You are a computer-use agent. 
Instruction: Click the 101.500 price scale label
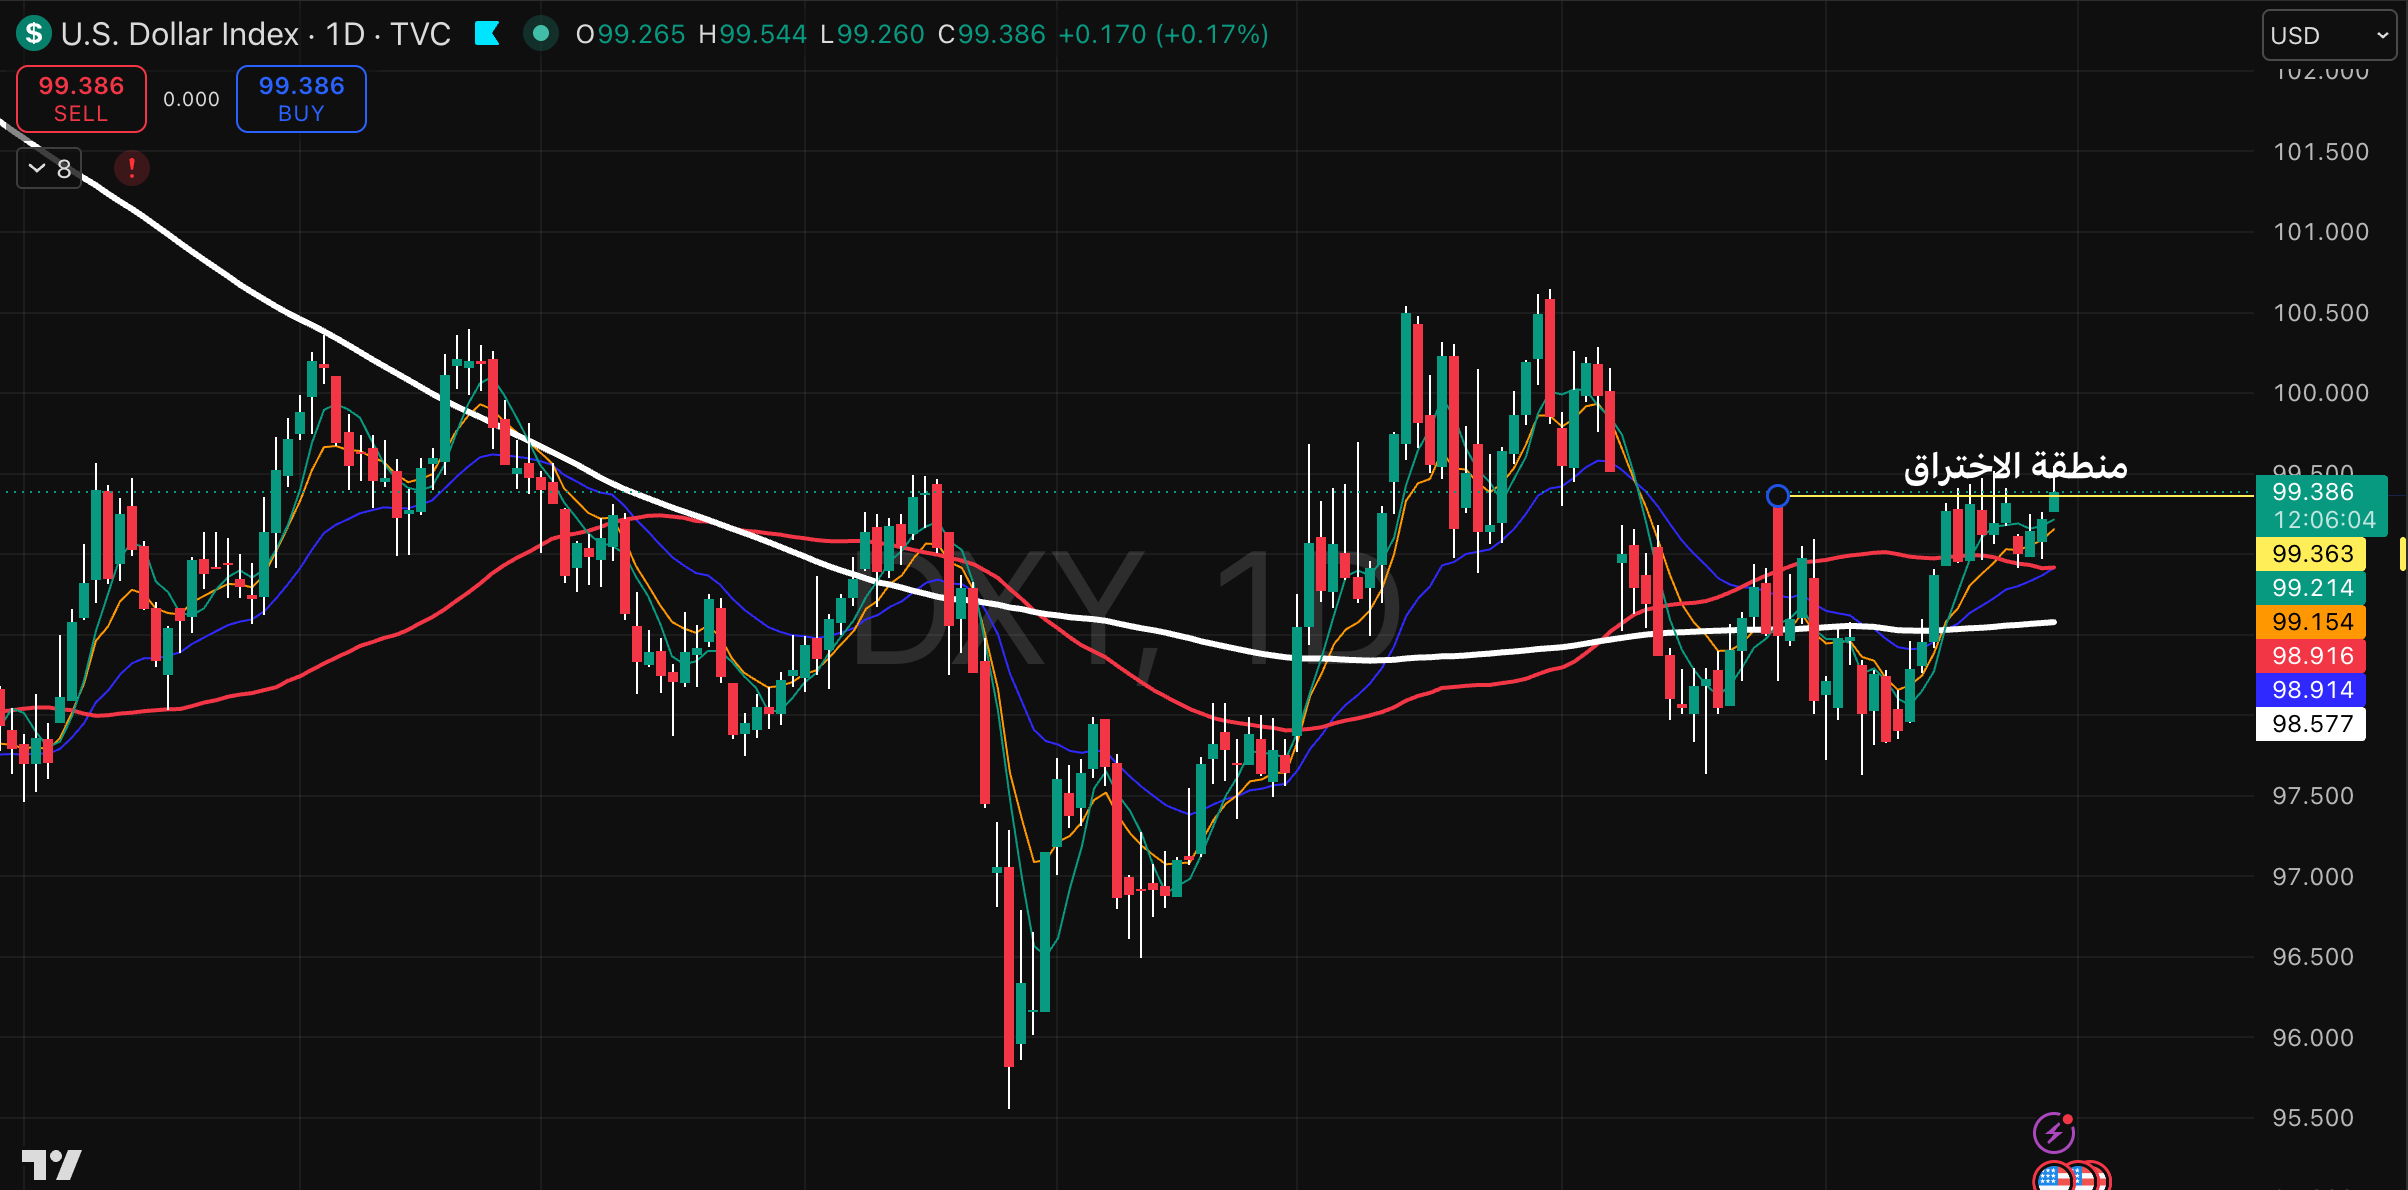coord(2321,152)
